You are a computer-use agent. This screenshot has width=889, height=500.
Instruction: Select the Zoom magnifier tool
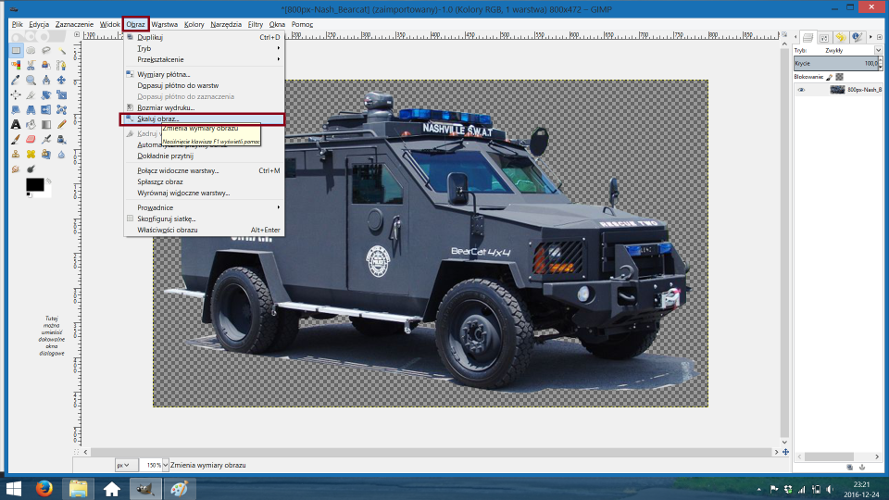[31, 80]
